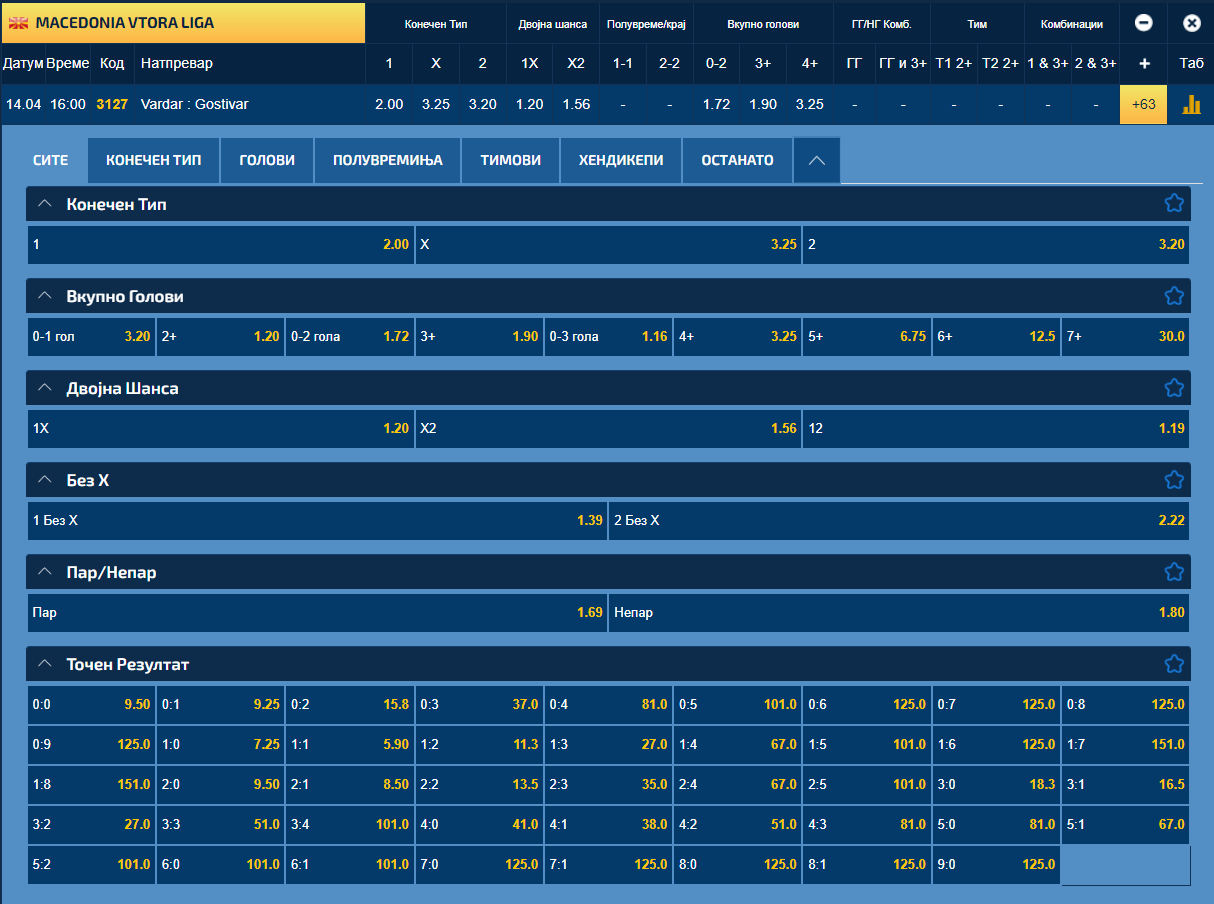Select 1 Без Х at 1.39
Viewport: 1214px width, 904px height.
click(317, 520)
